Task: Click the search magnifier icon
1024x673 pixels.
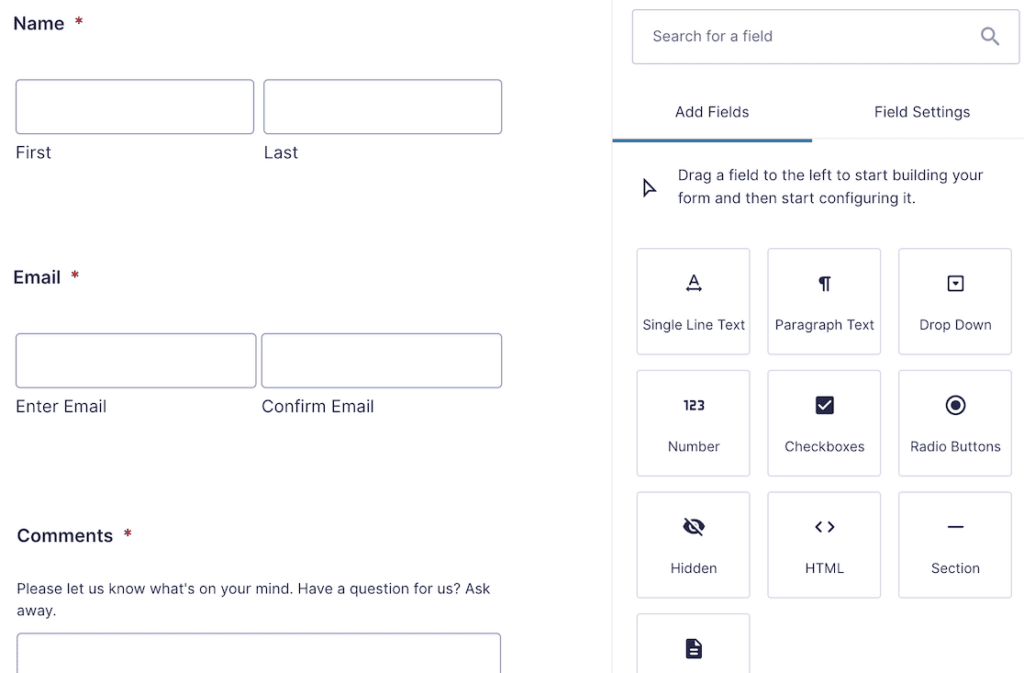Action: [990, 36]
